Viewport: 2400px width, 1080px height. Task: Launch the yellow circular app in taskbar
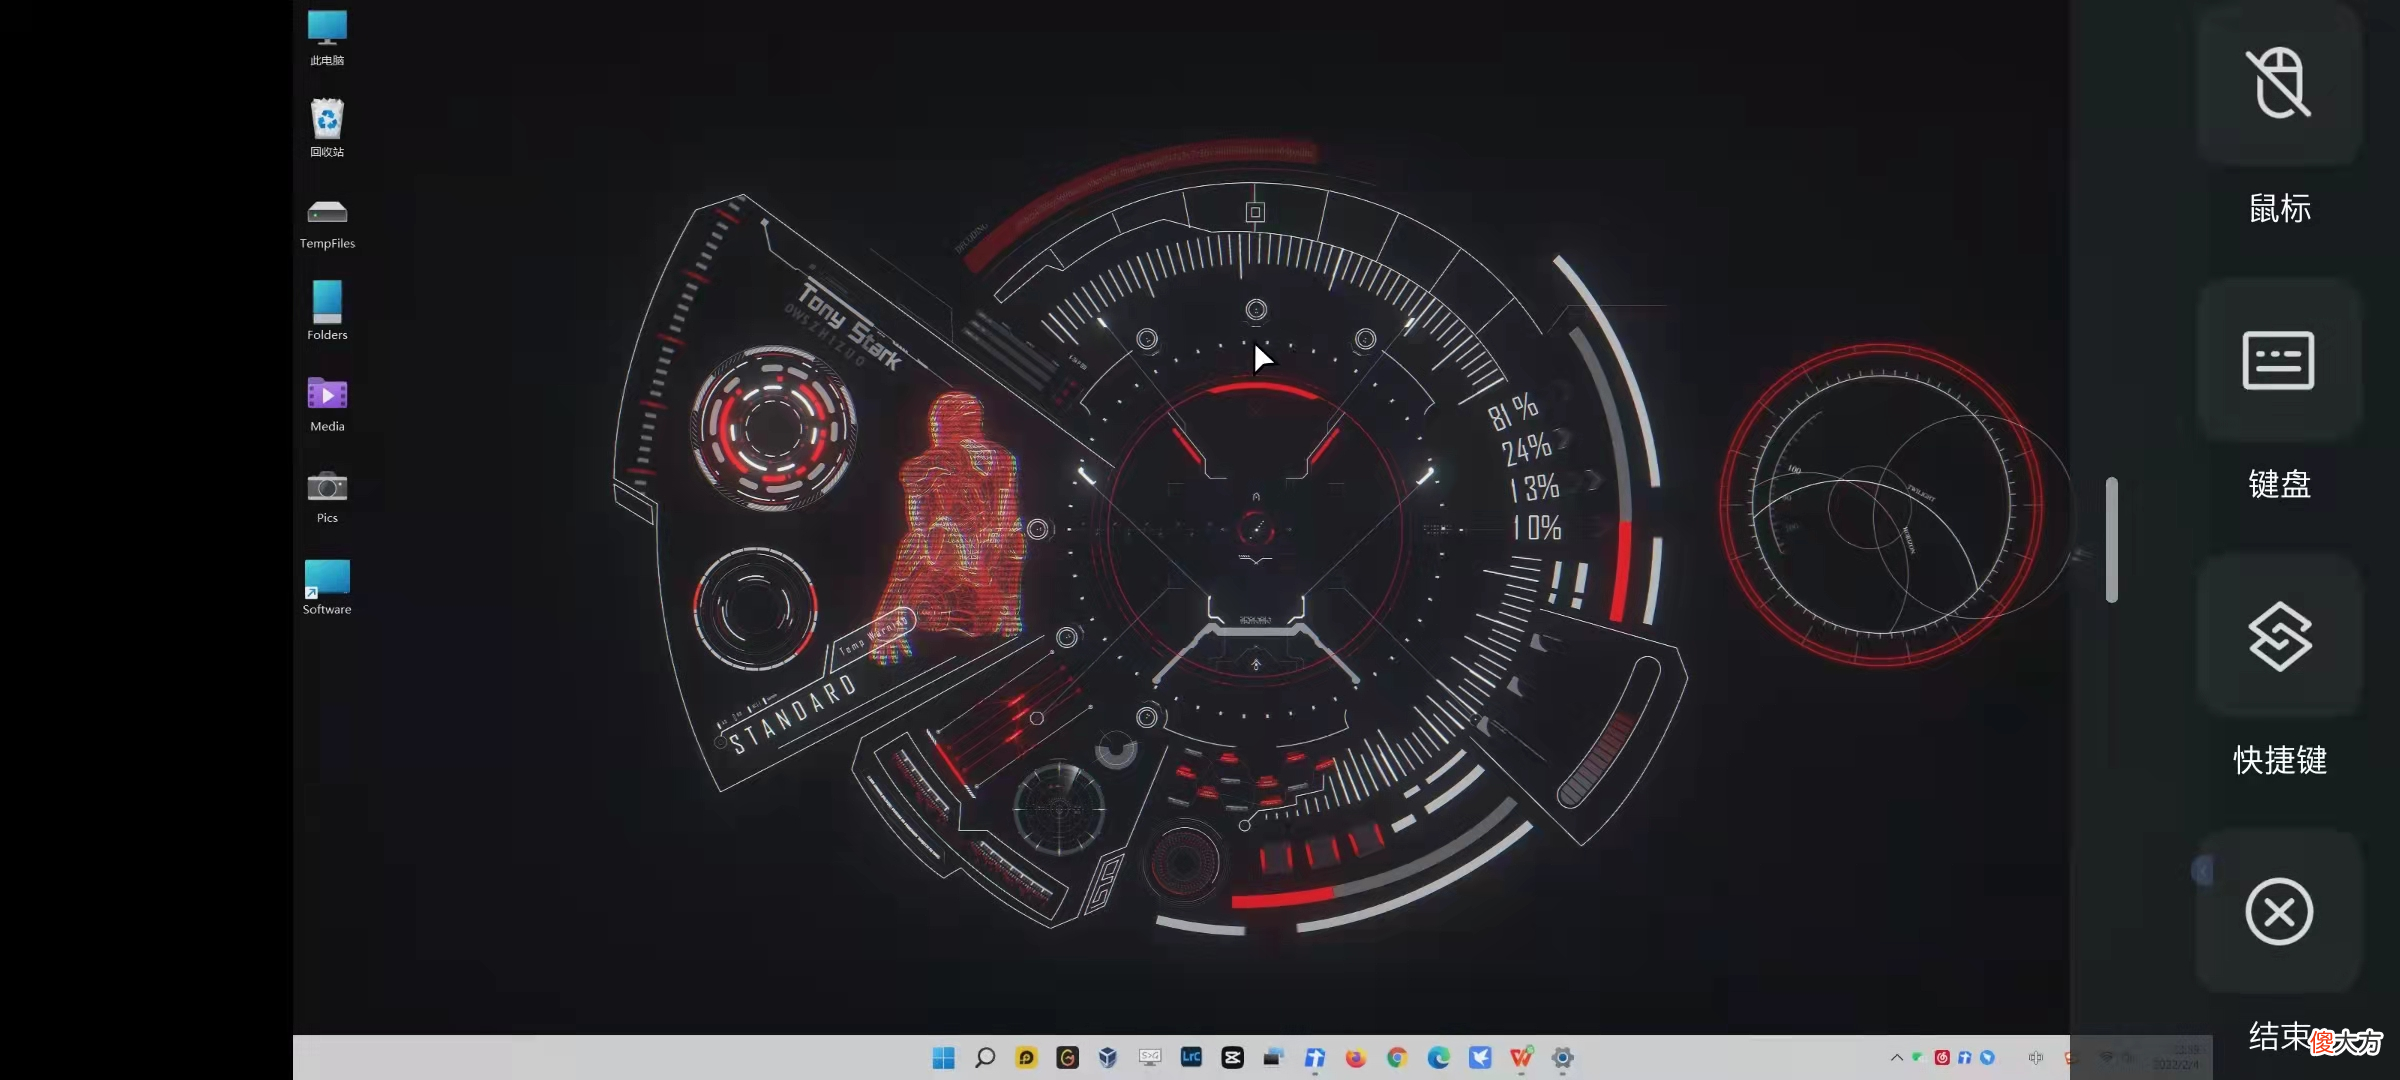pos(1026,1058)
